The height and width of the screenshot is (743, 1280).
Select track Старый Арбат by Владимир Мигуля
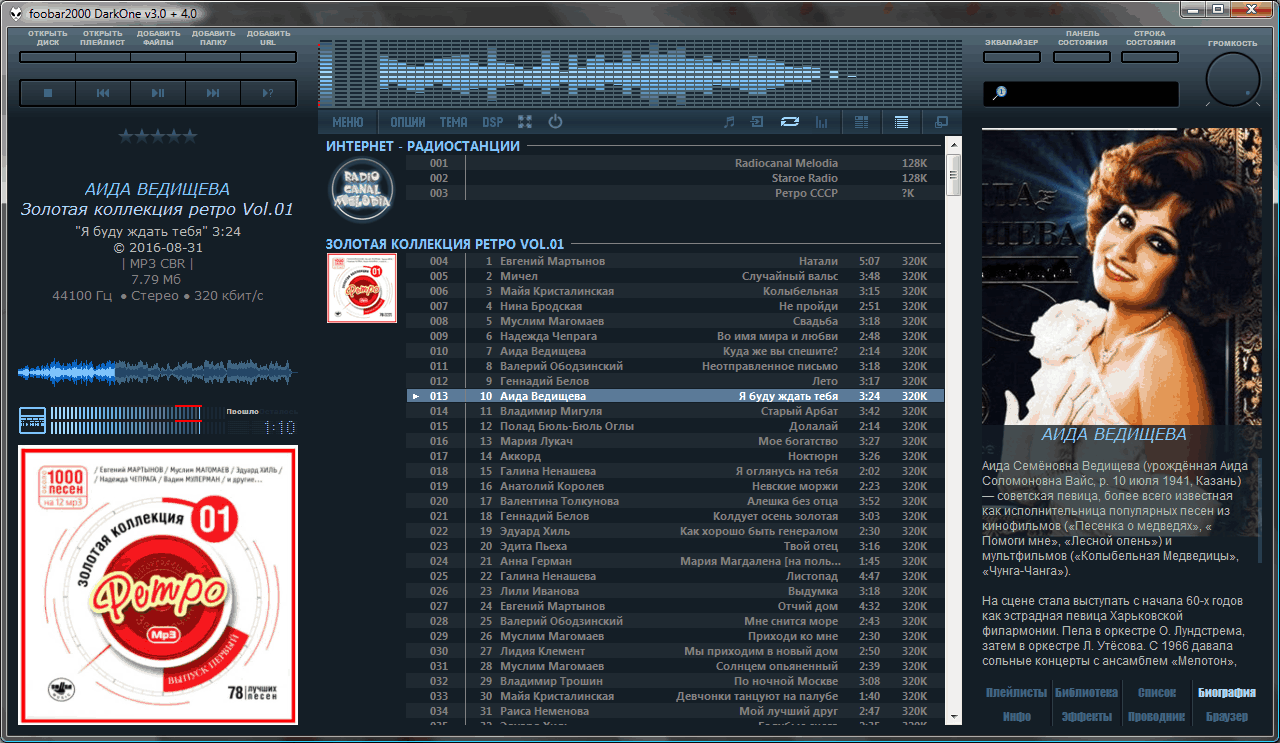coord(675,411)
